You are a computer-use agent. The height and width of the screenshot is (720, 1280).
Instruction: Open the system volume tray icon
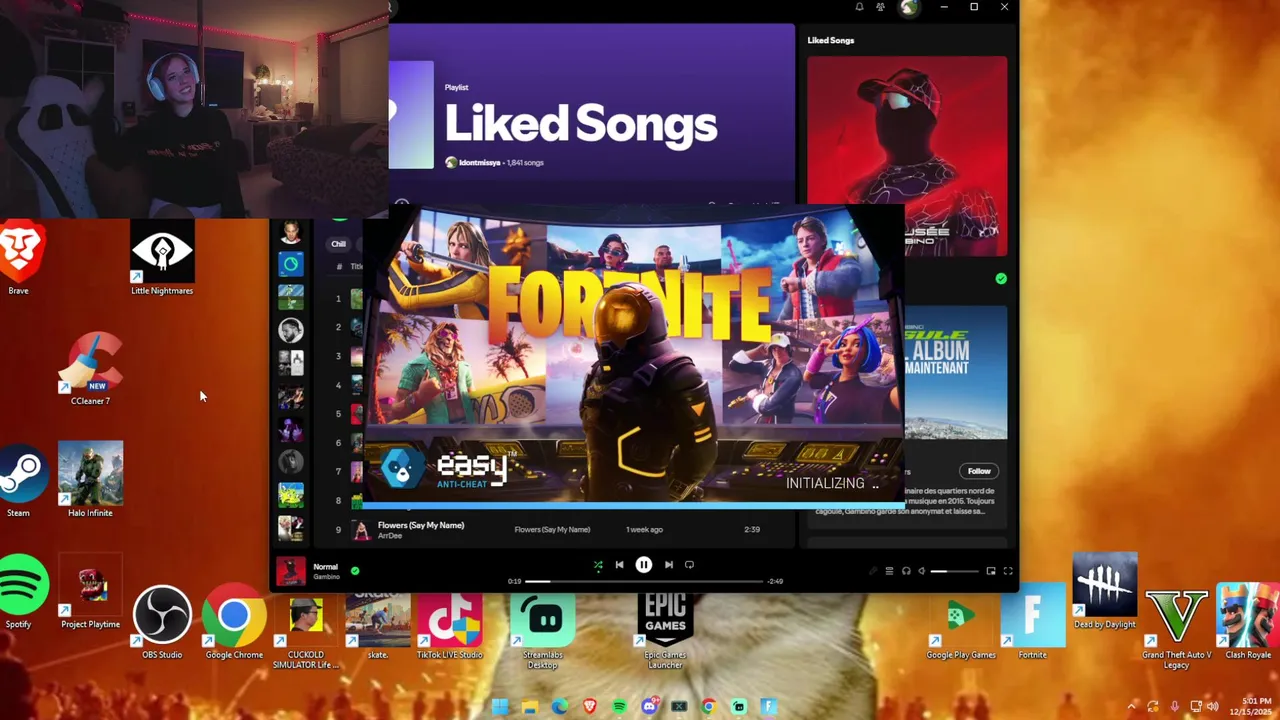[1213, 706]
